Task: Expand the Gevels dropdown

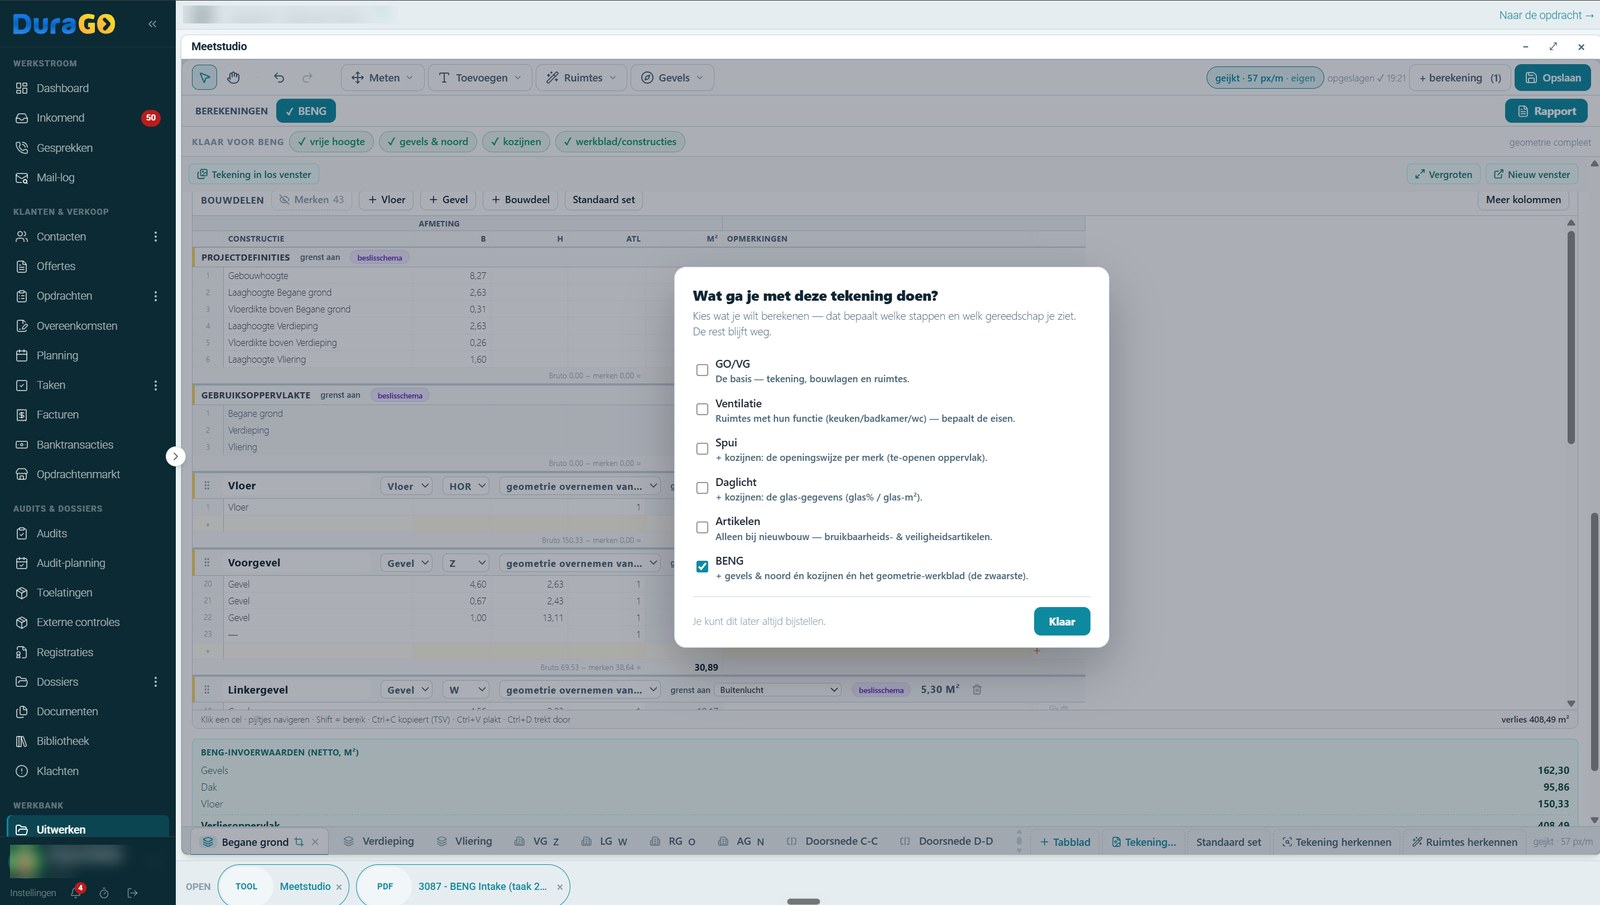Action: pos(672,77)
